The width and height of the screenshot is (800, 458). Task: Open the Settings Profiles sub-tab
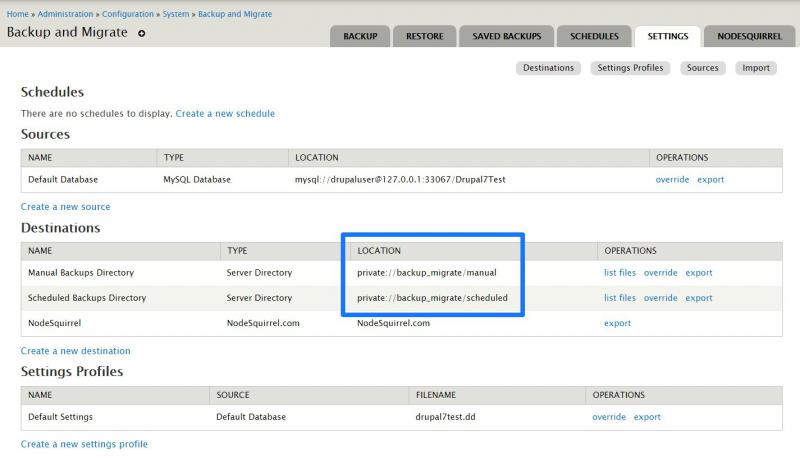tap(630, 68)
